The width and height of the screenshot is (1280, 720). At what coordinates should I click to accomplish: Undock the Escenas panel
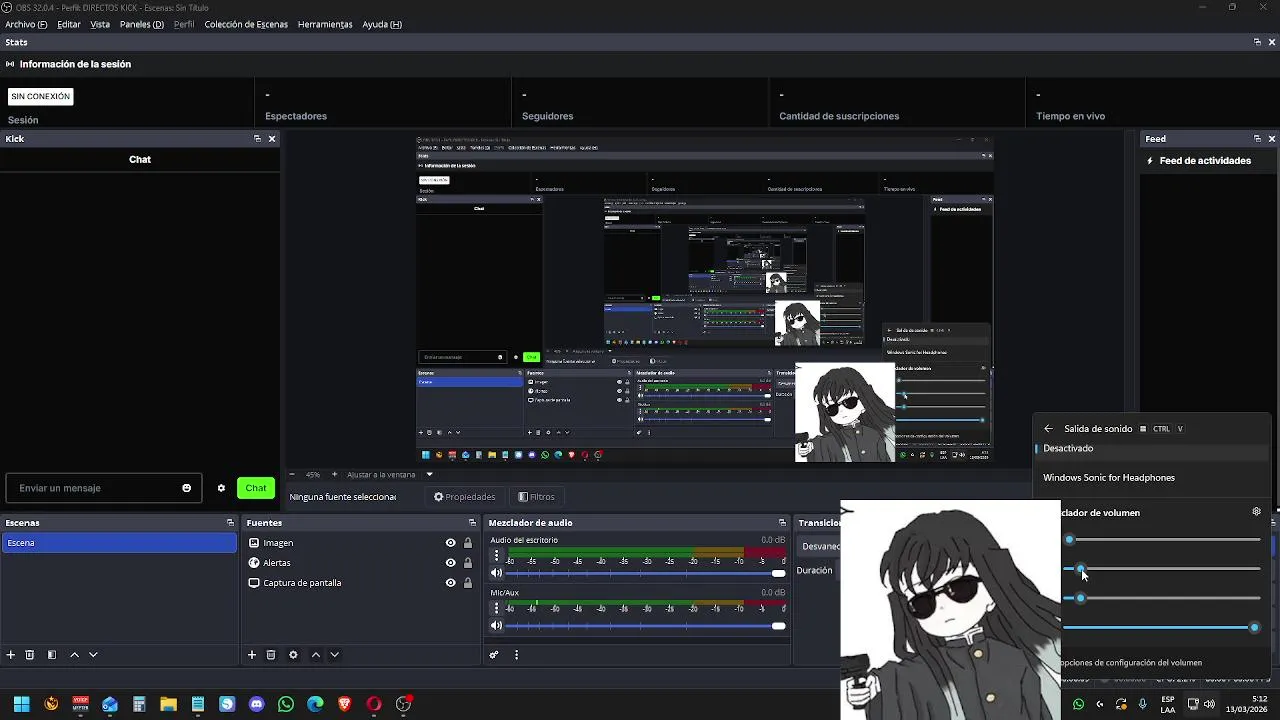click(x=230, y=523)
